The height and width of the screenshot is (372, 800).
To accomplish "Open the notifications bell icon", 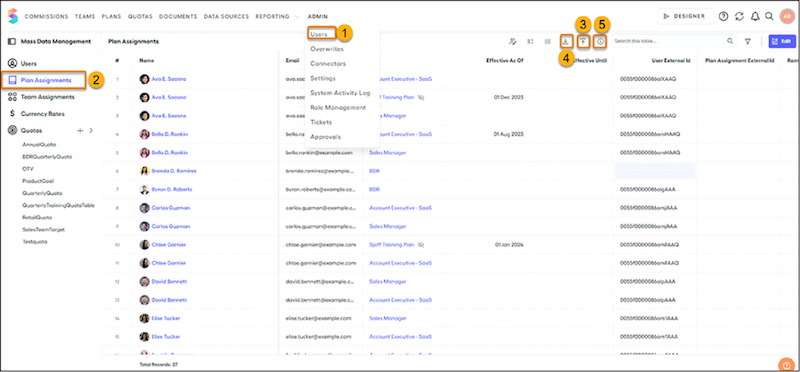I will point(755,16).
